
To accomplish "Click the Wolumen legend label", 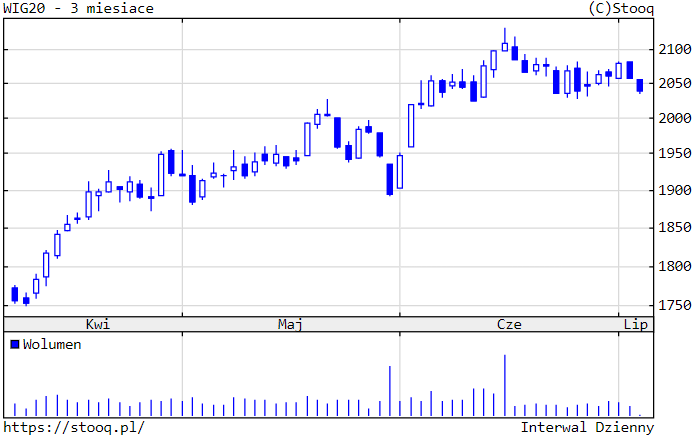I will tap(52, 344).
